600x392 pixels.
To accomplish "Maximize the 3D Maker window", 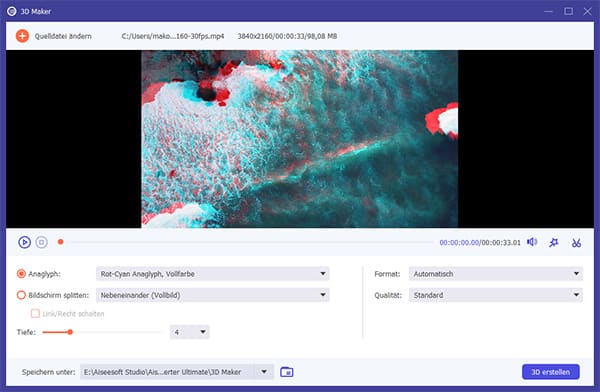I will [x=569, y=11].
